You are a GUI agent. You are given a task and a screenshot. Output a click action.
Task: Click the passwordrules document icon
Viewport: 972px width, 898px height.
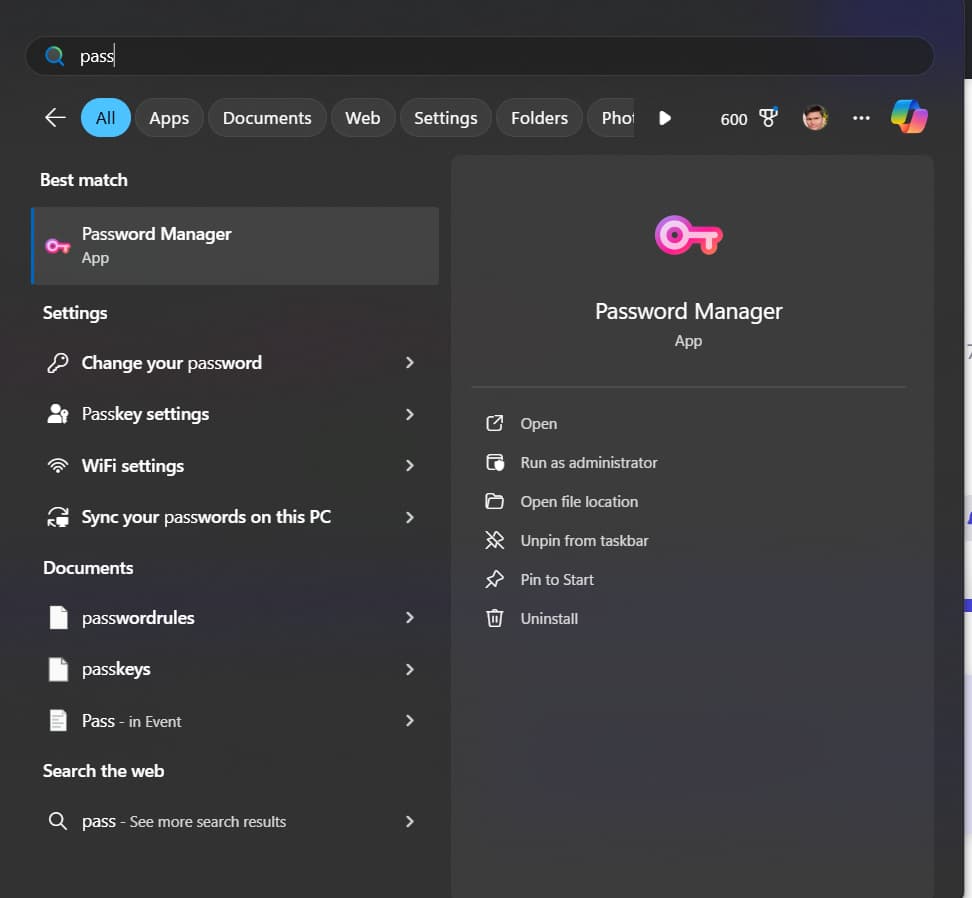coord(58,617)
